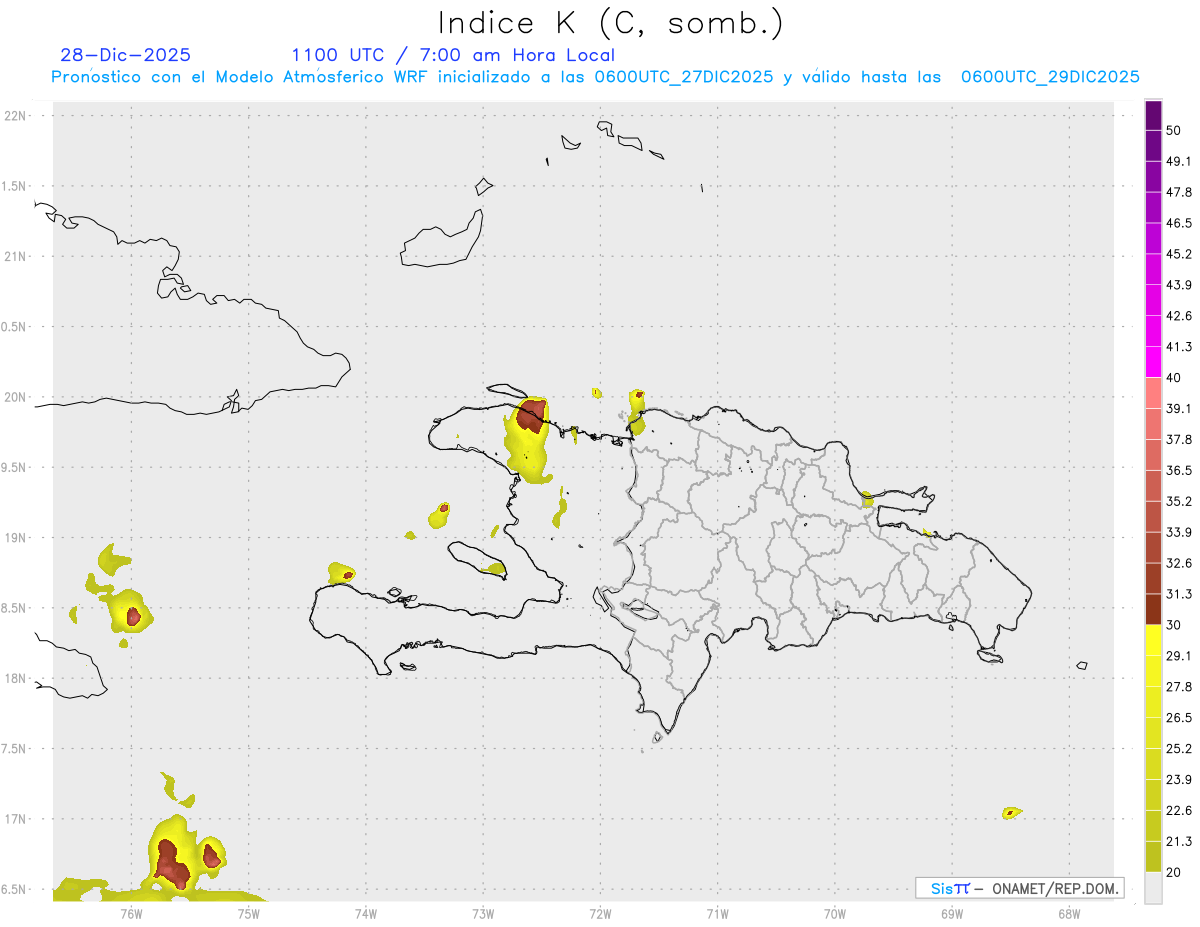Click the color bar value "47.8"
The height and width of the screenshot is (927, 1200).
(x=1179, y=192)
